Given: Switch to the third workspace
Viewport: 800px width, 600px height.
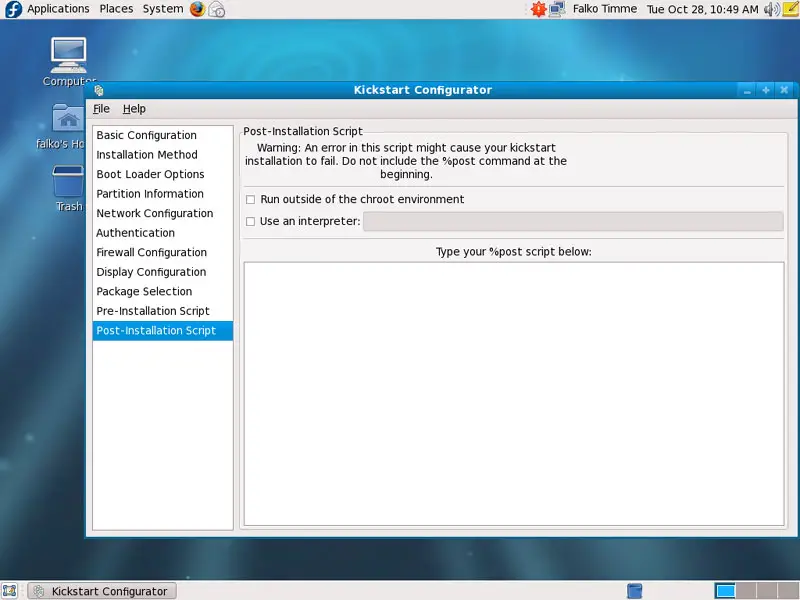Looking at the screenshot, I should 767,591.
